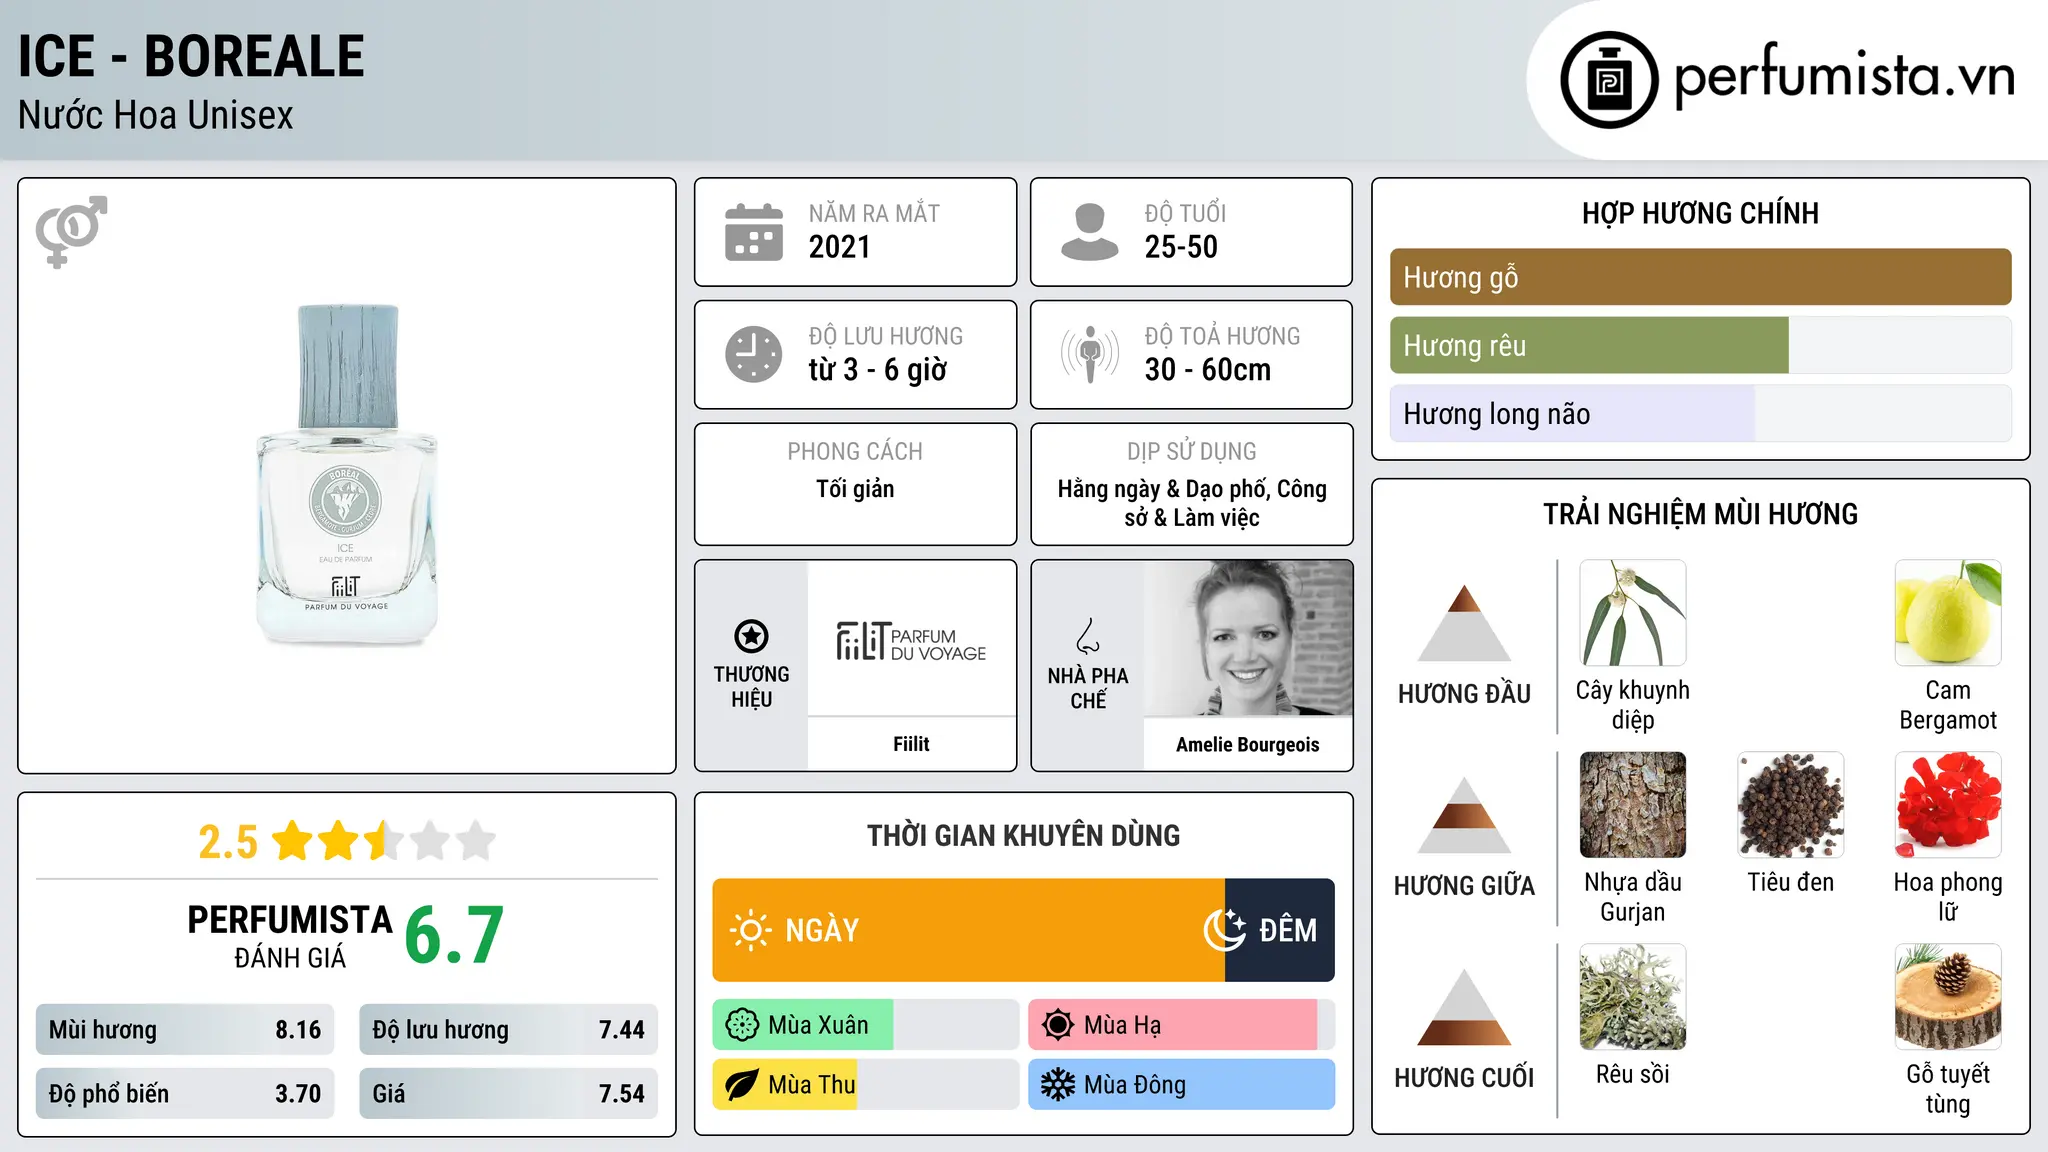Click the 'Trải nghiệm mùi hương' heading
This screenshot has height=1152, width=2048.
(1700, 514)
